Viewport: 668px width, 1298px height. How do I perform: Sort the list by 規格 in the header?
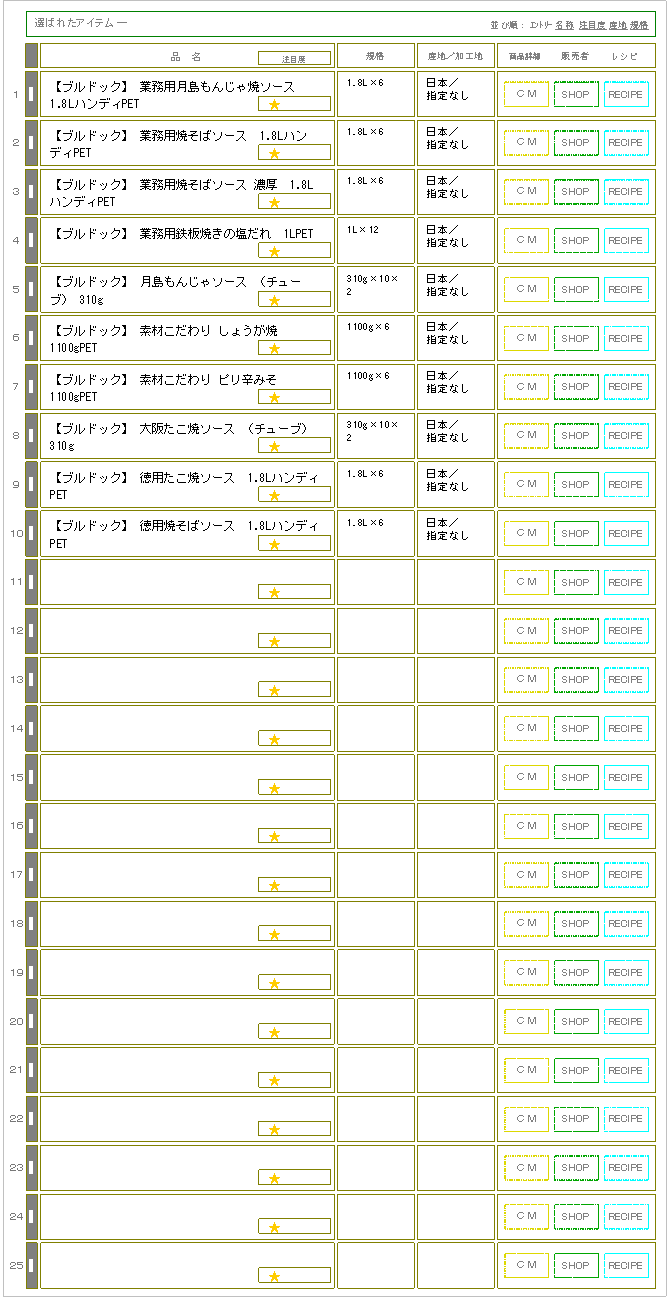640,24
